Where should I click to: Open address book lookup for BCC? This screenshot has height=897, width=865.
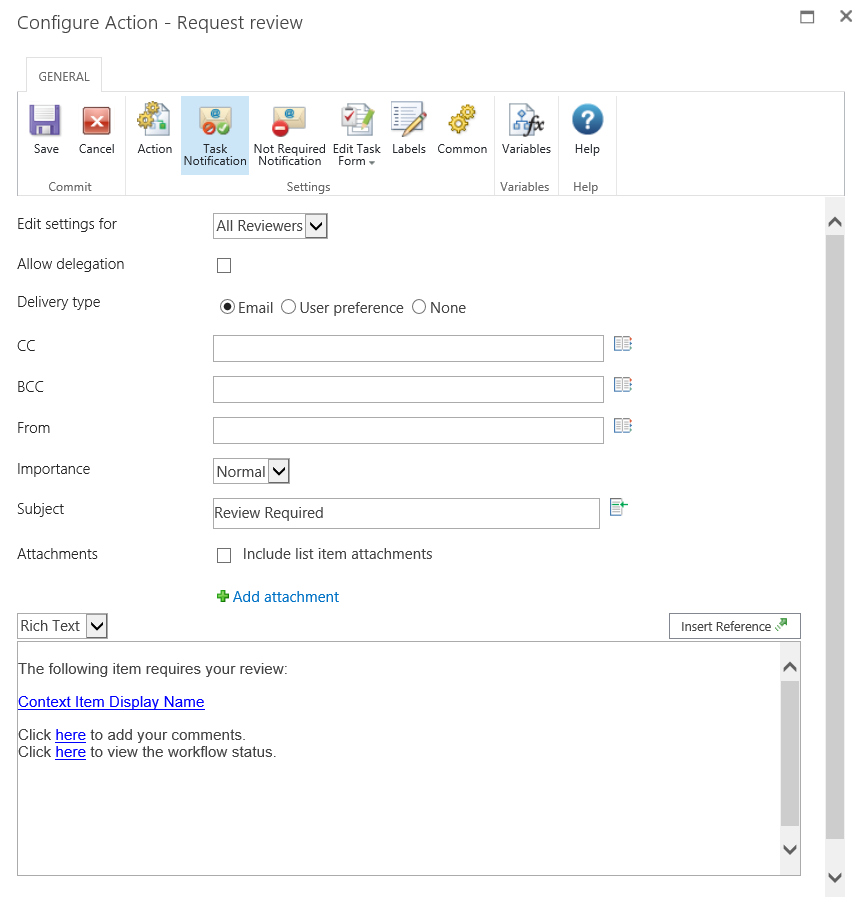pos(622,385)
